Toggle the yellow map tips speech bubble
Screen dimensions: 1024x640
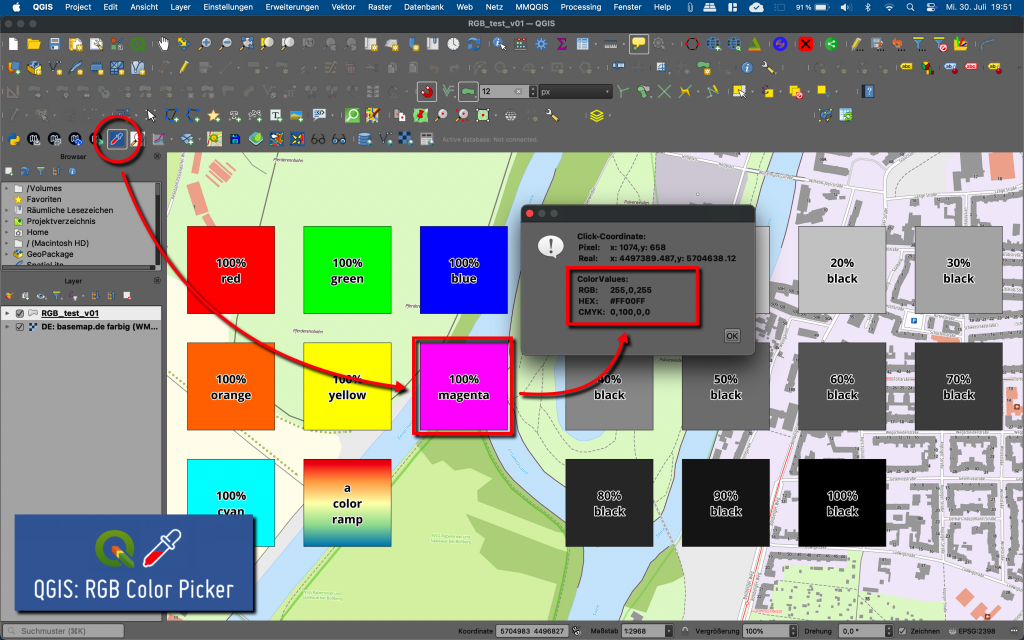[x=639, y=44]
